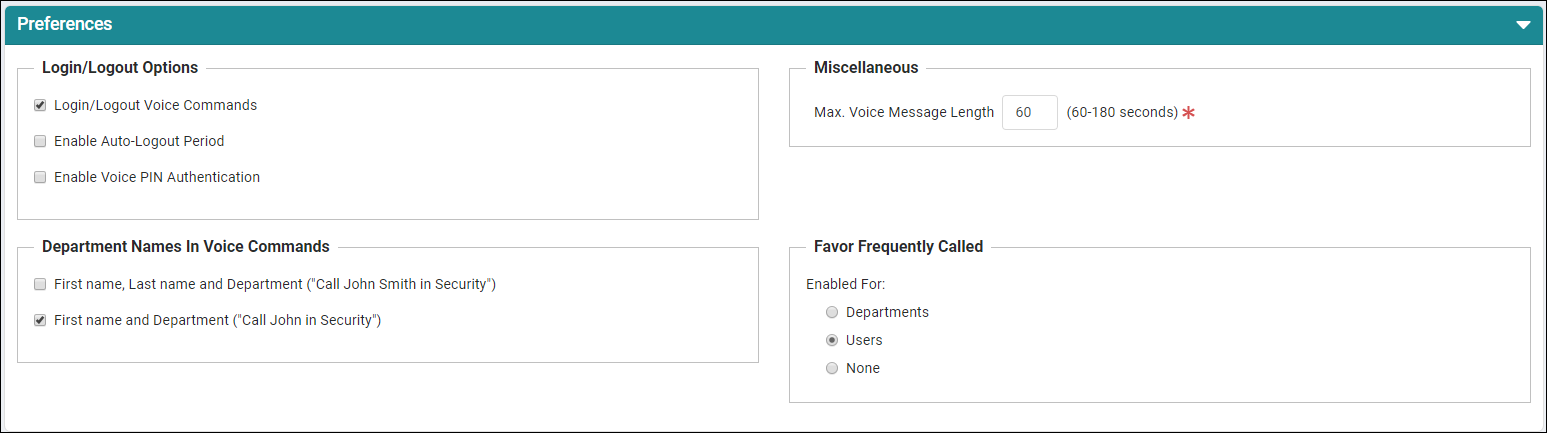Uncheck Login/Logout Voice Commands checkbox
The width and height of the screenshot is (1547, 433).
point(40,105)
